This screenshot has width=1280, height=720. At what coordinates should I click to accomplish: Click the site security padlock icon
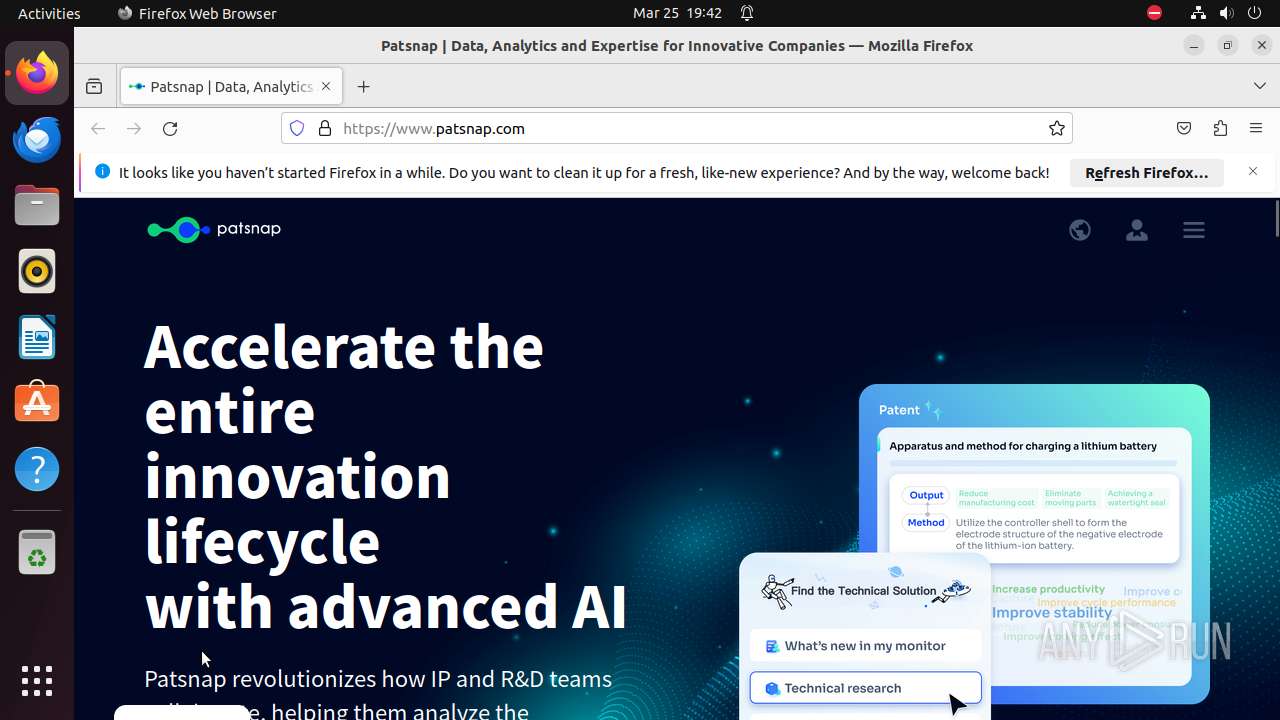[324, 128]
